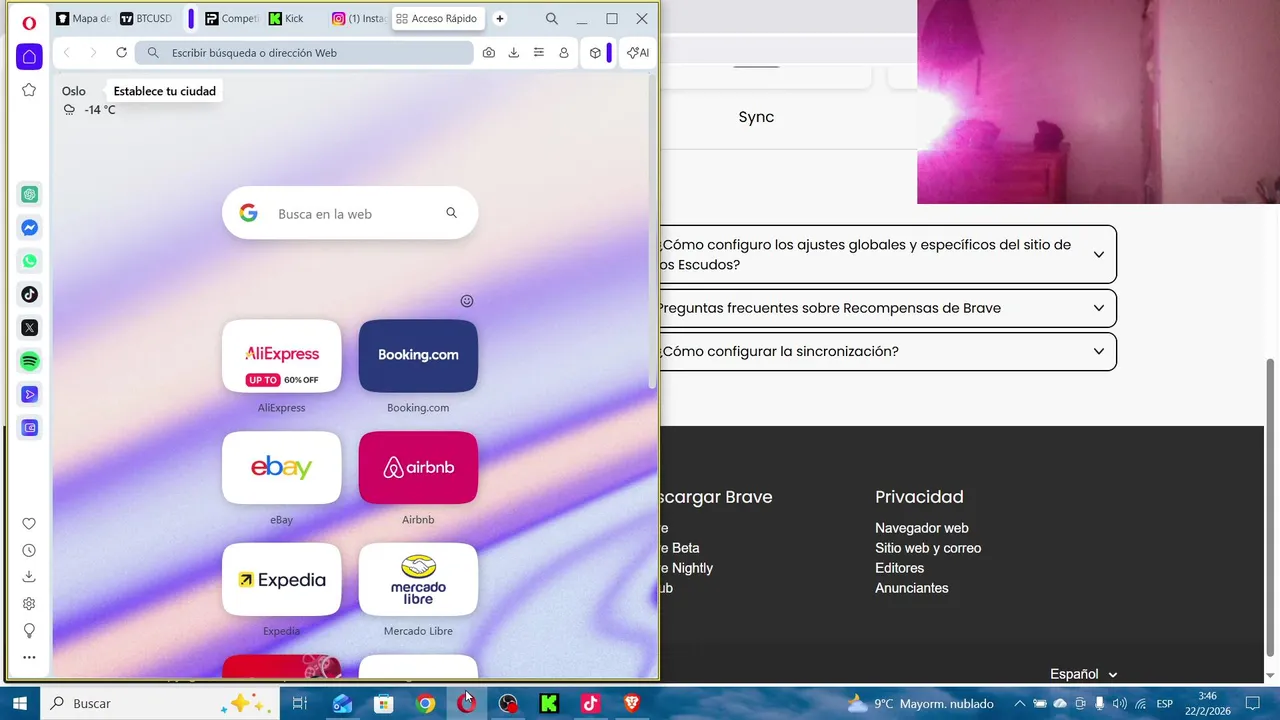This screenshot has width=1280, height=720.
Task: Open Settings gear in Opera sidebar
Action: coord(29,604)
